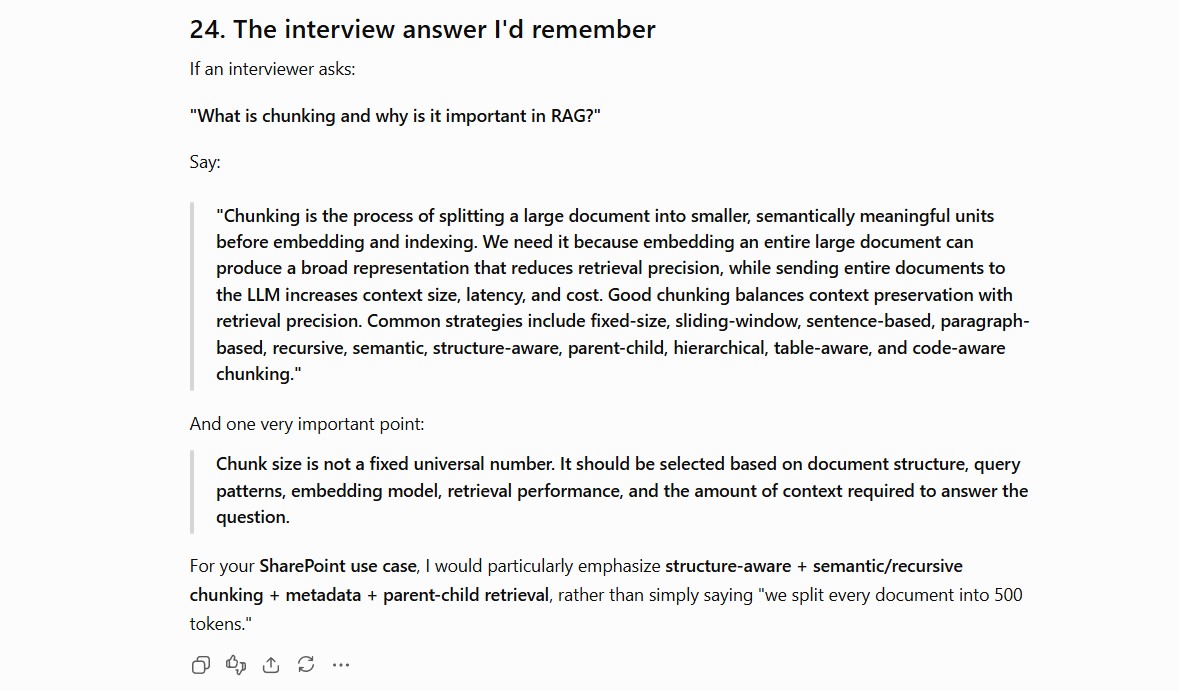Image resolution: width=1178 pixels, height=691 pixels.
Task: Click the word "question." ending second blockquote
Action: 252,517
